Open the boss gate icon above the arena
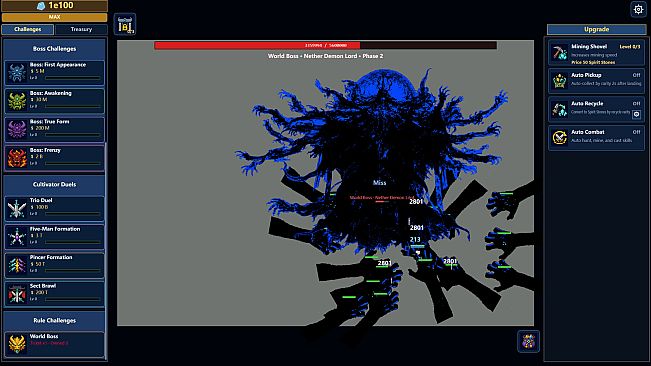Viewport: 651px width, 366px height. coord(125,25)
